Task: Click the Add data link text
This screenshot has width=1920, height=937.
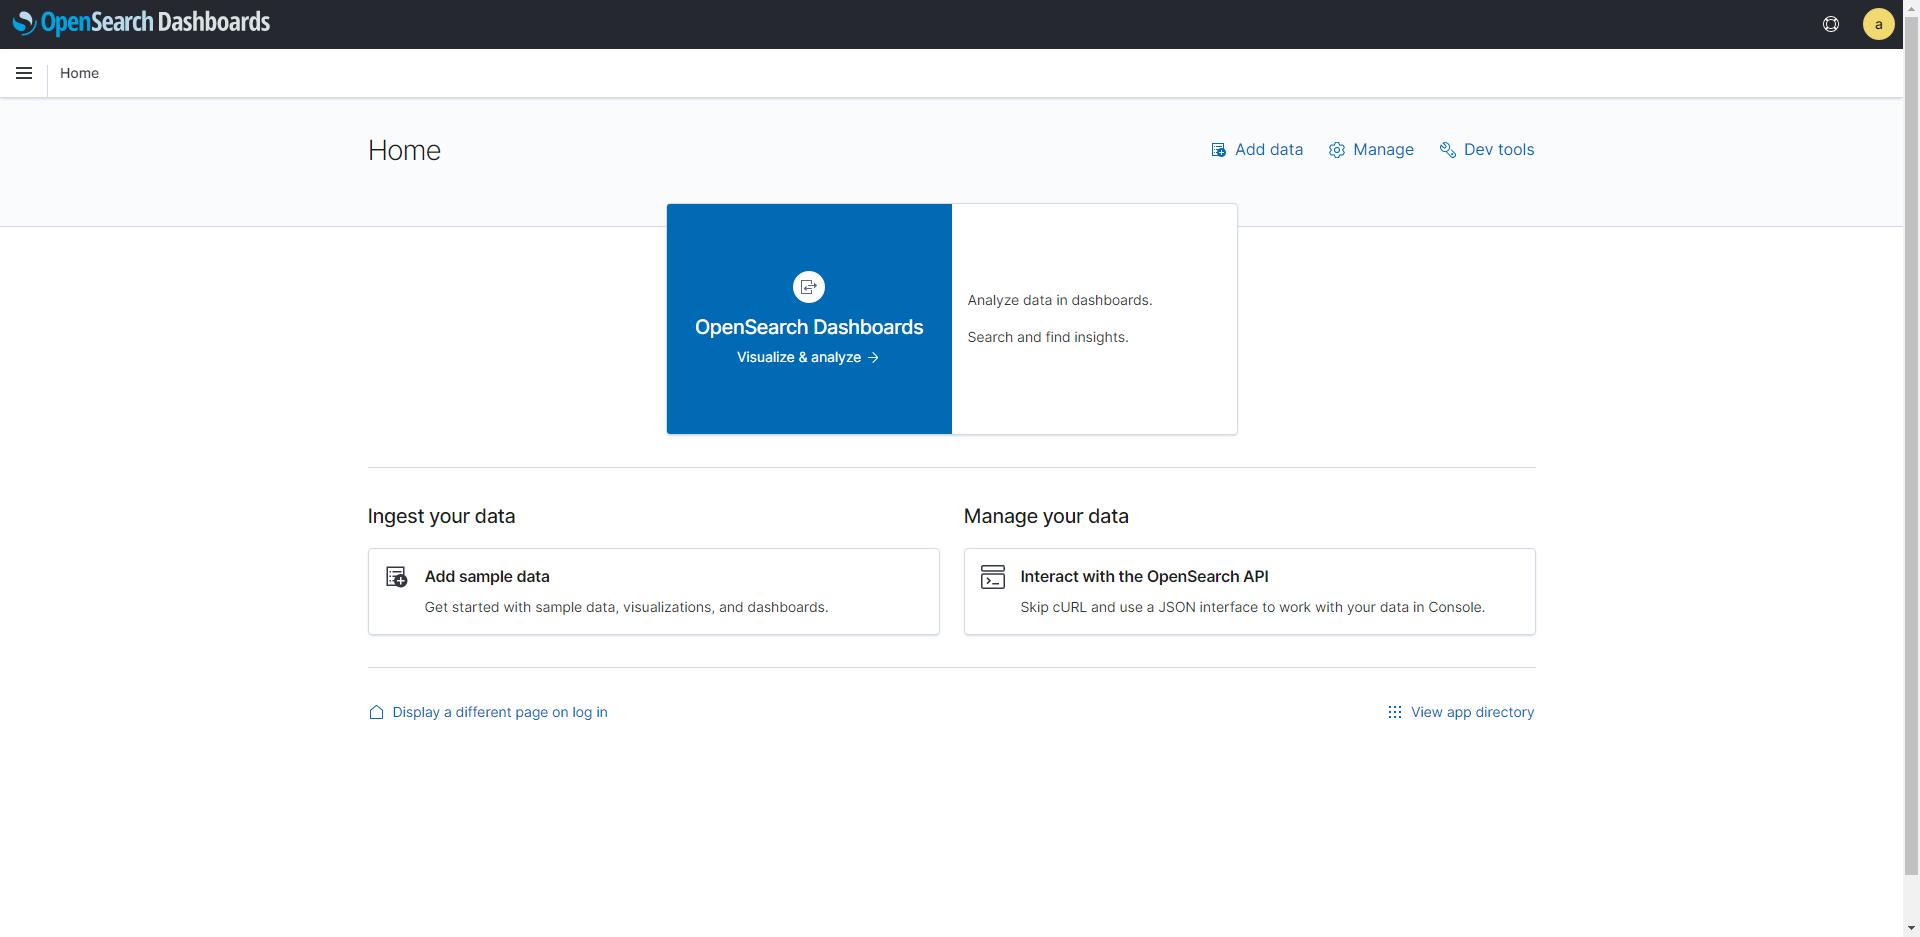Action: click(1269, 149)
